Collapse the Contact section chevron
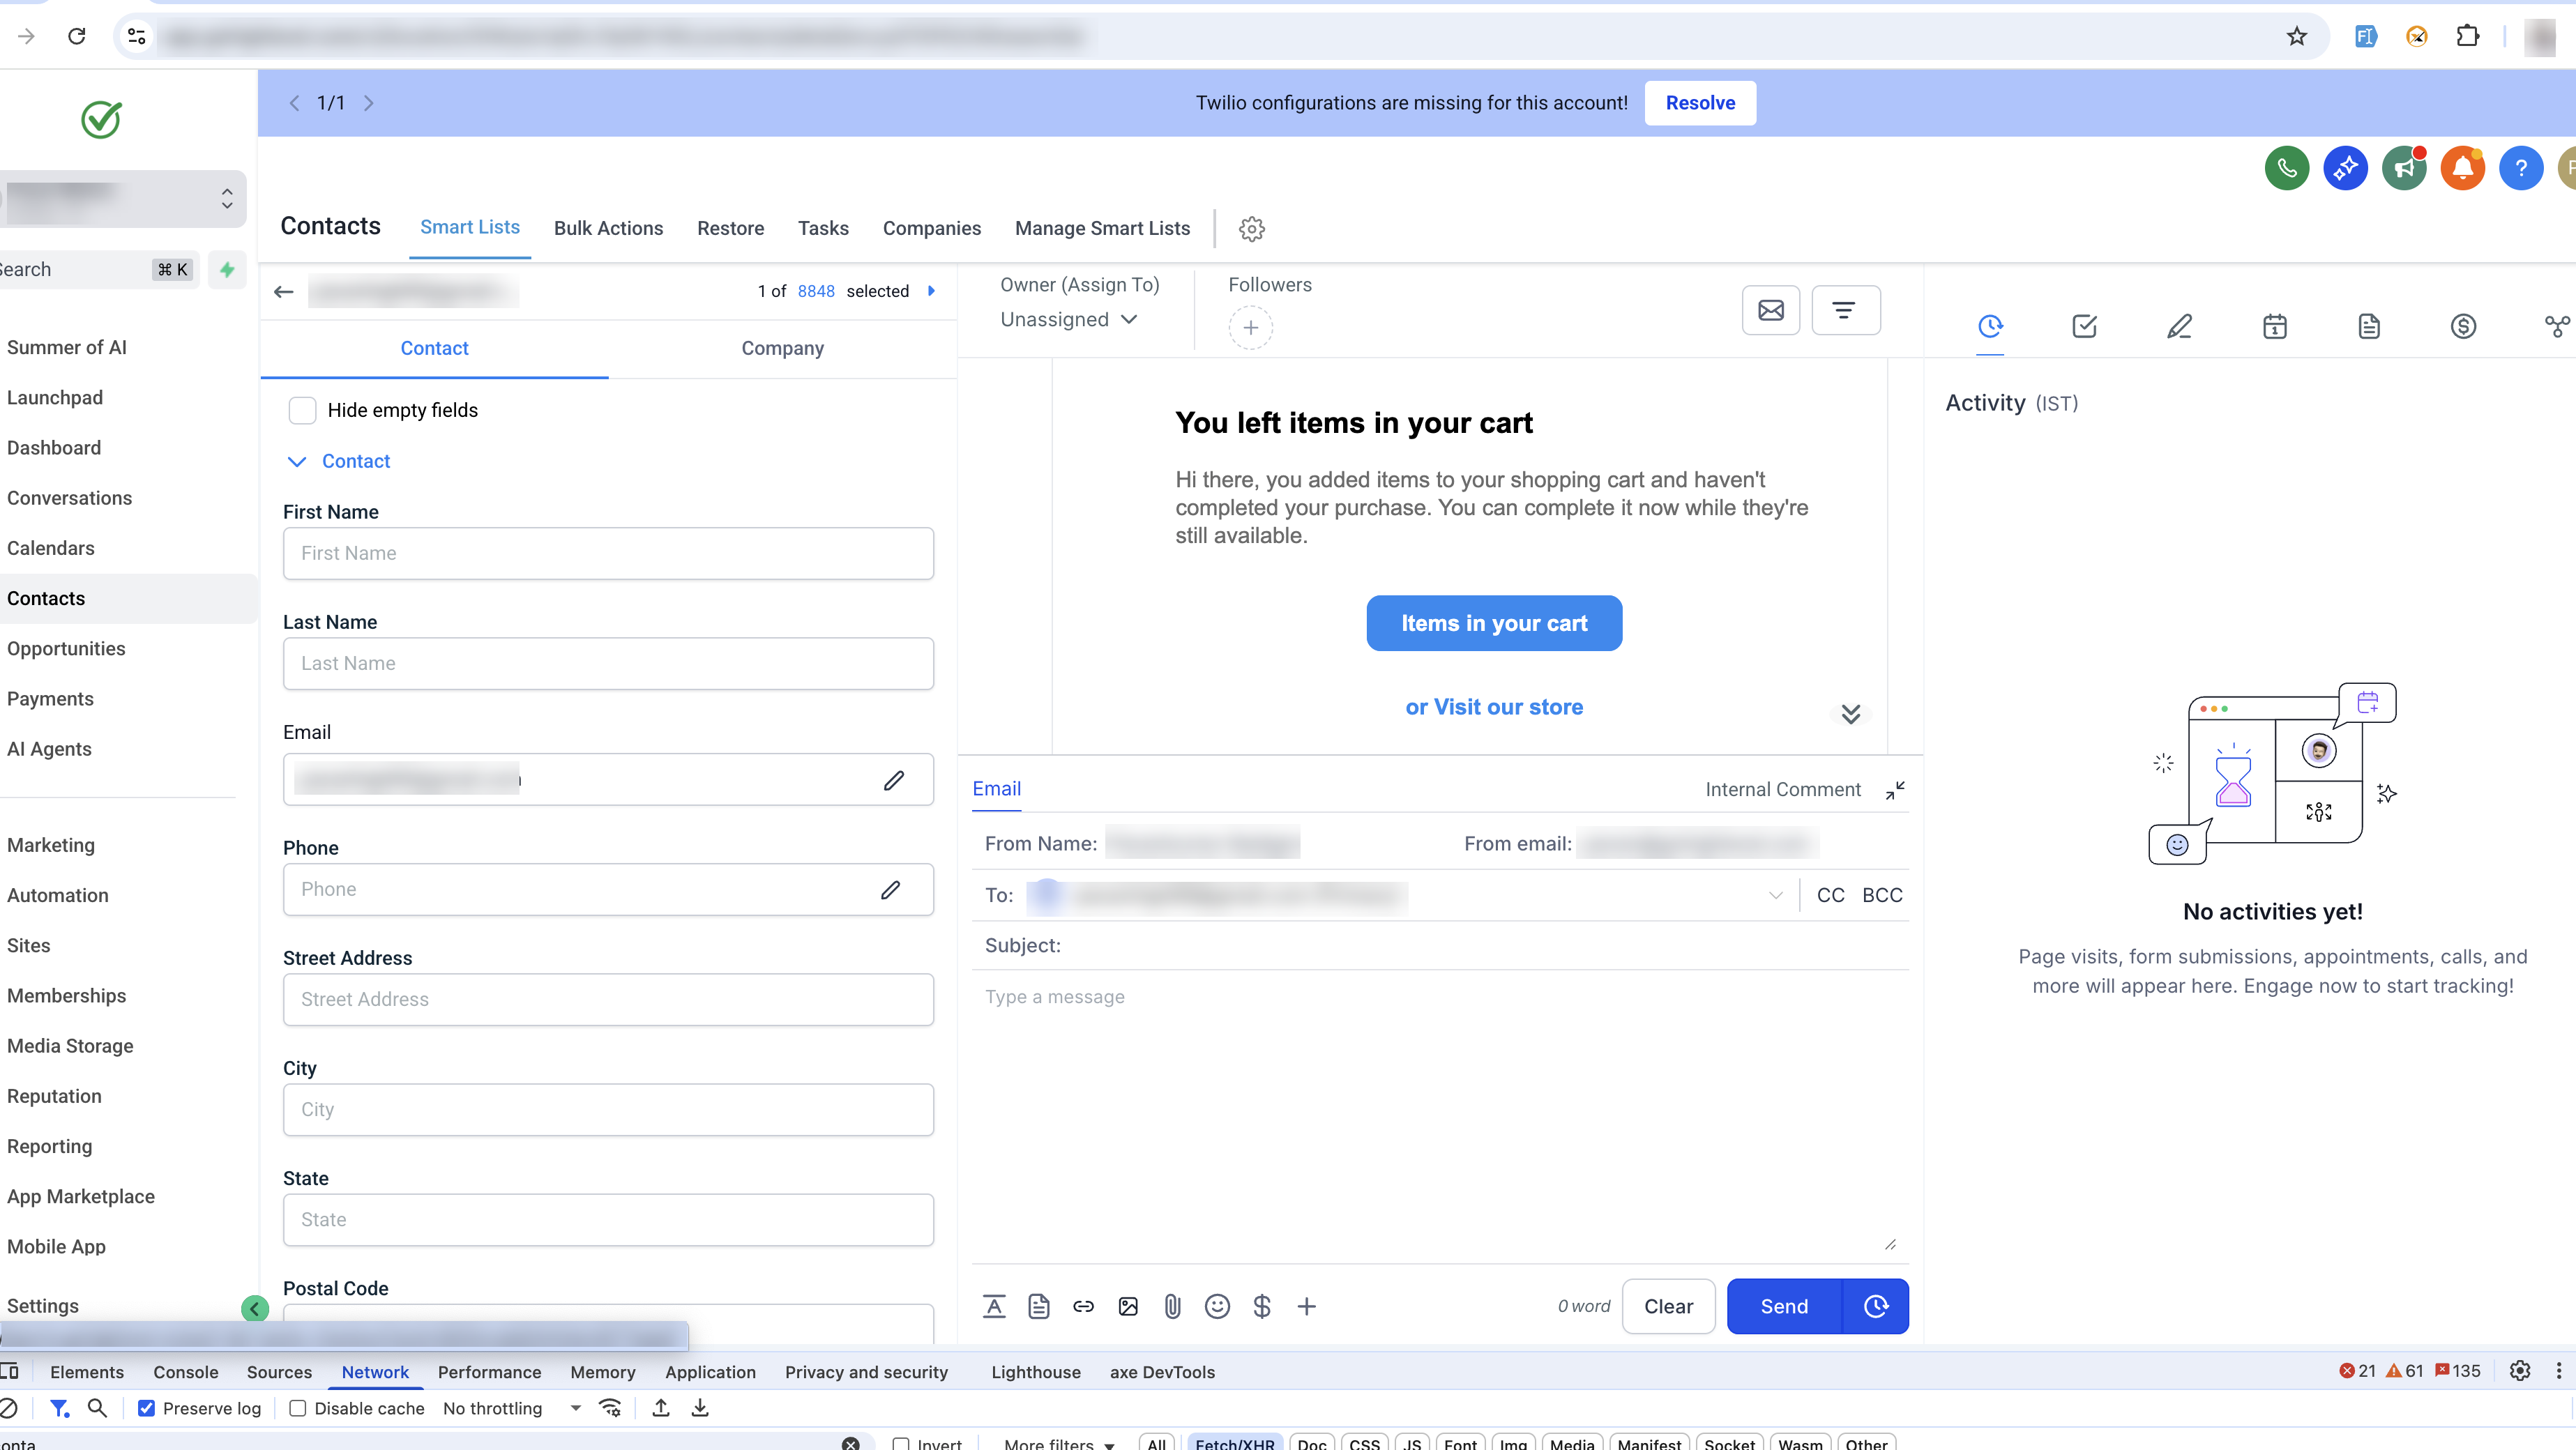 point(297,461)
